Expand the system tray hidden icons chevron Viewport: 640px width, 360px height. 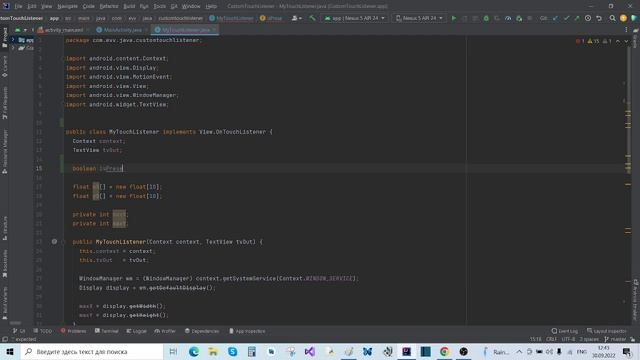pos(519,351)
